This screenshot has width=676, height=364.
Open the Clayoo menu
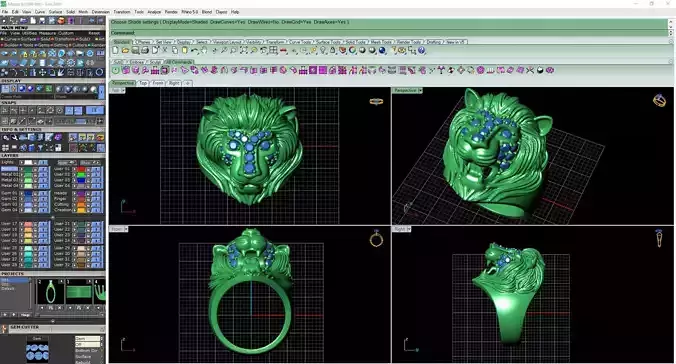click(x=221, y=12)
